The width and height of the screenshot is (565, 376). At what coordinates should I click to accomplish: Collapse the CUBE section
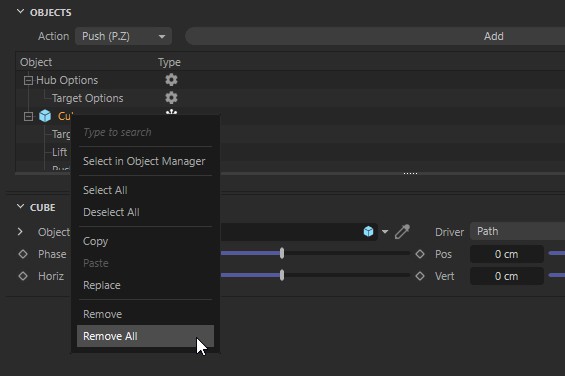(21, 207)
